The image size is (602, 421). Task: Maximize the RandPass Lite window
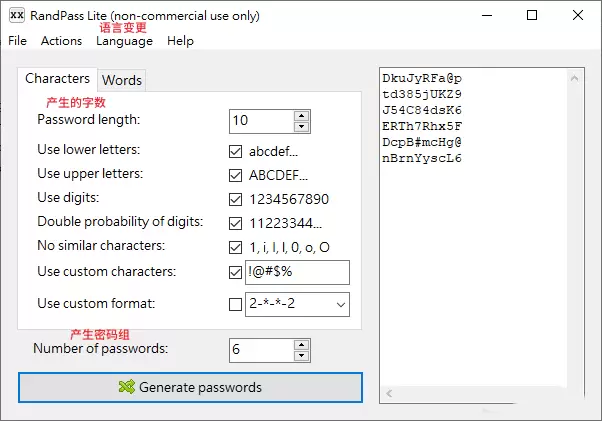(x=532, y=15)
